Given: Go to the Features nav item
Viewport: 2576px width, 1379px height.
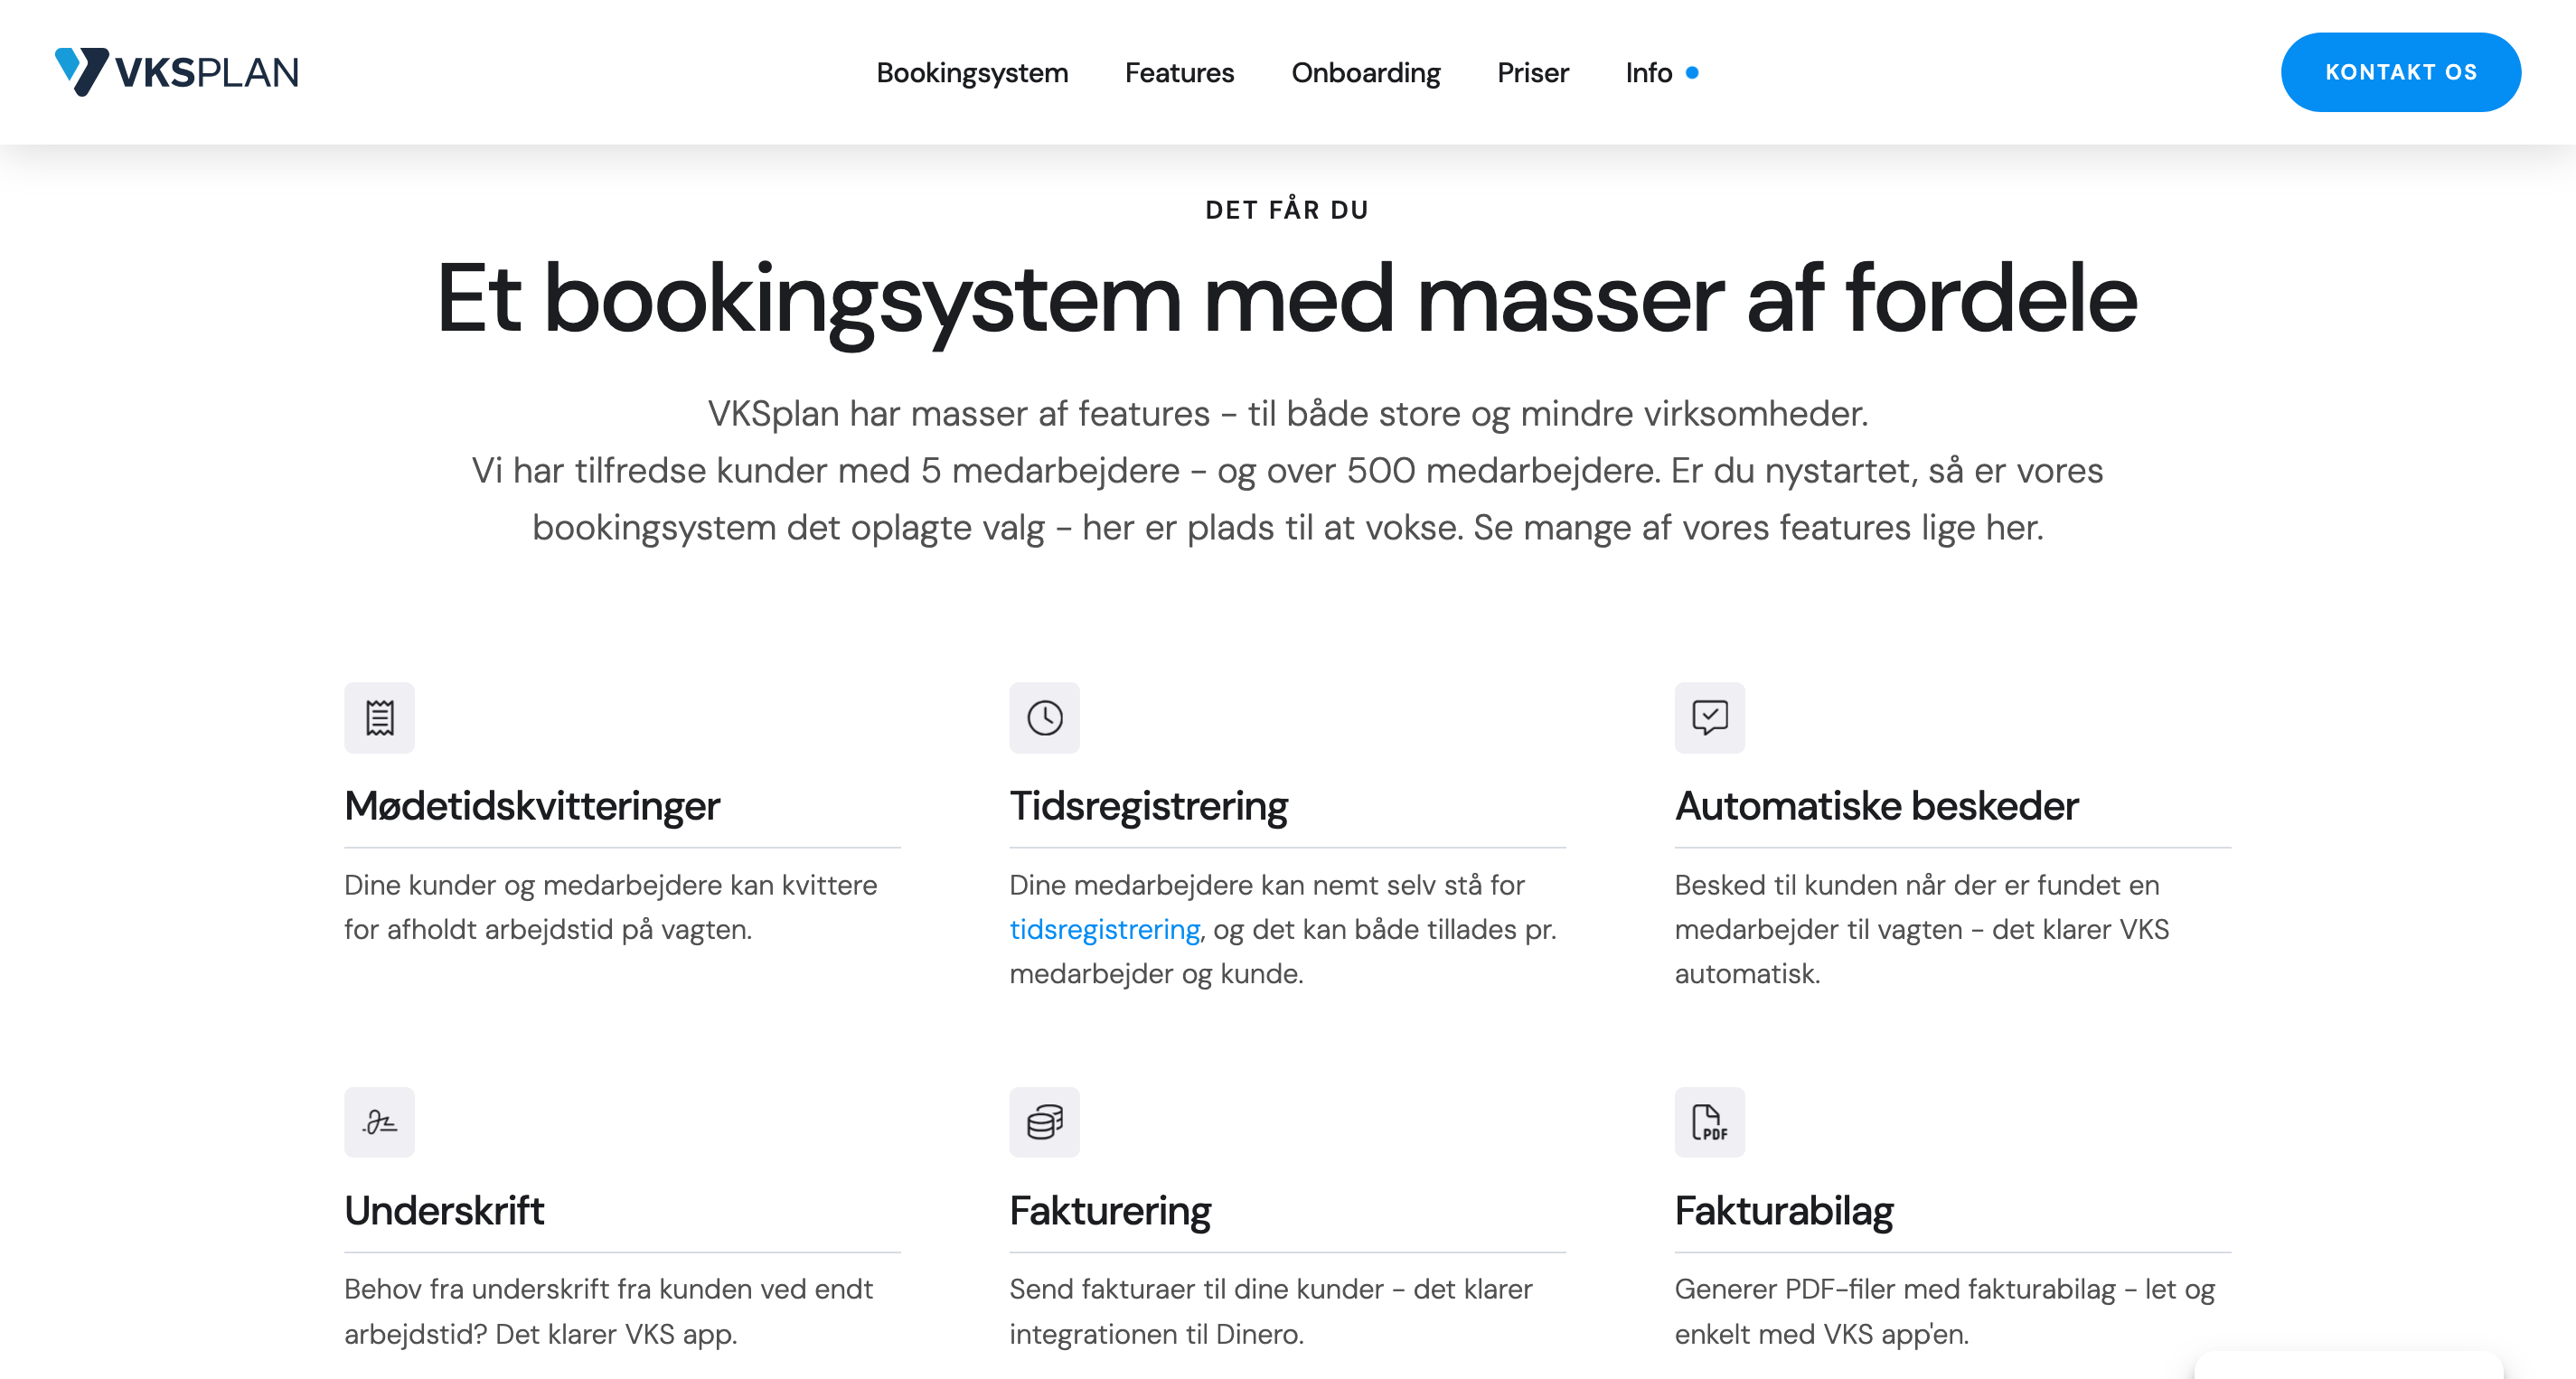Looking at the screenshot, I should [x=1179, y=73].
